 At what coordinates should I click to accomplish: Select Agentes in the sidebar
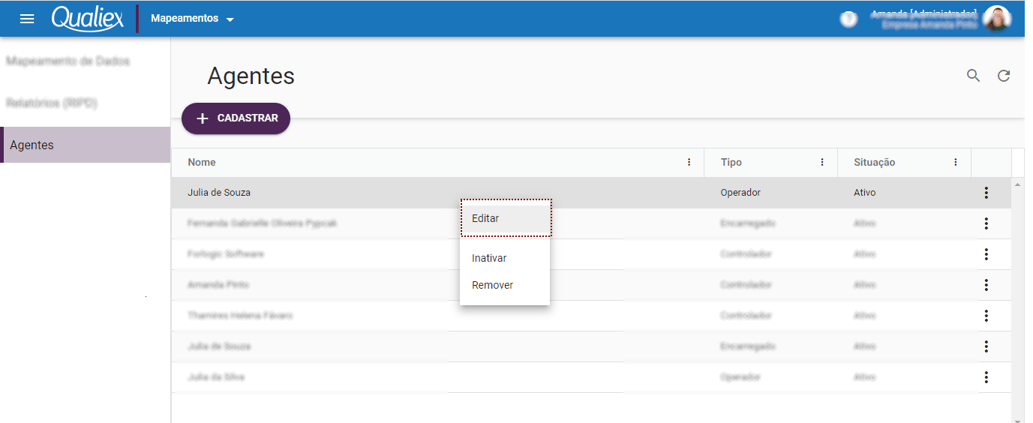point(86,145)
